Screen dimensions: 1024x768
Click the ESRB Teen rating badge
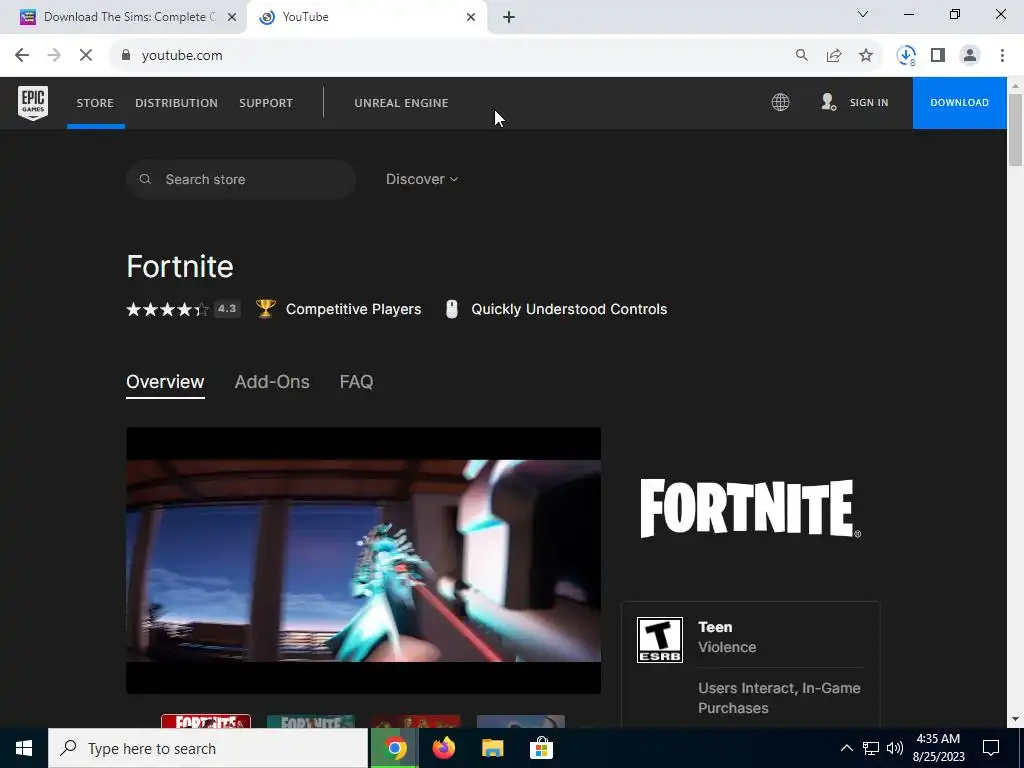pyautogui.click(x=660, y=640)
